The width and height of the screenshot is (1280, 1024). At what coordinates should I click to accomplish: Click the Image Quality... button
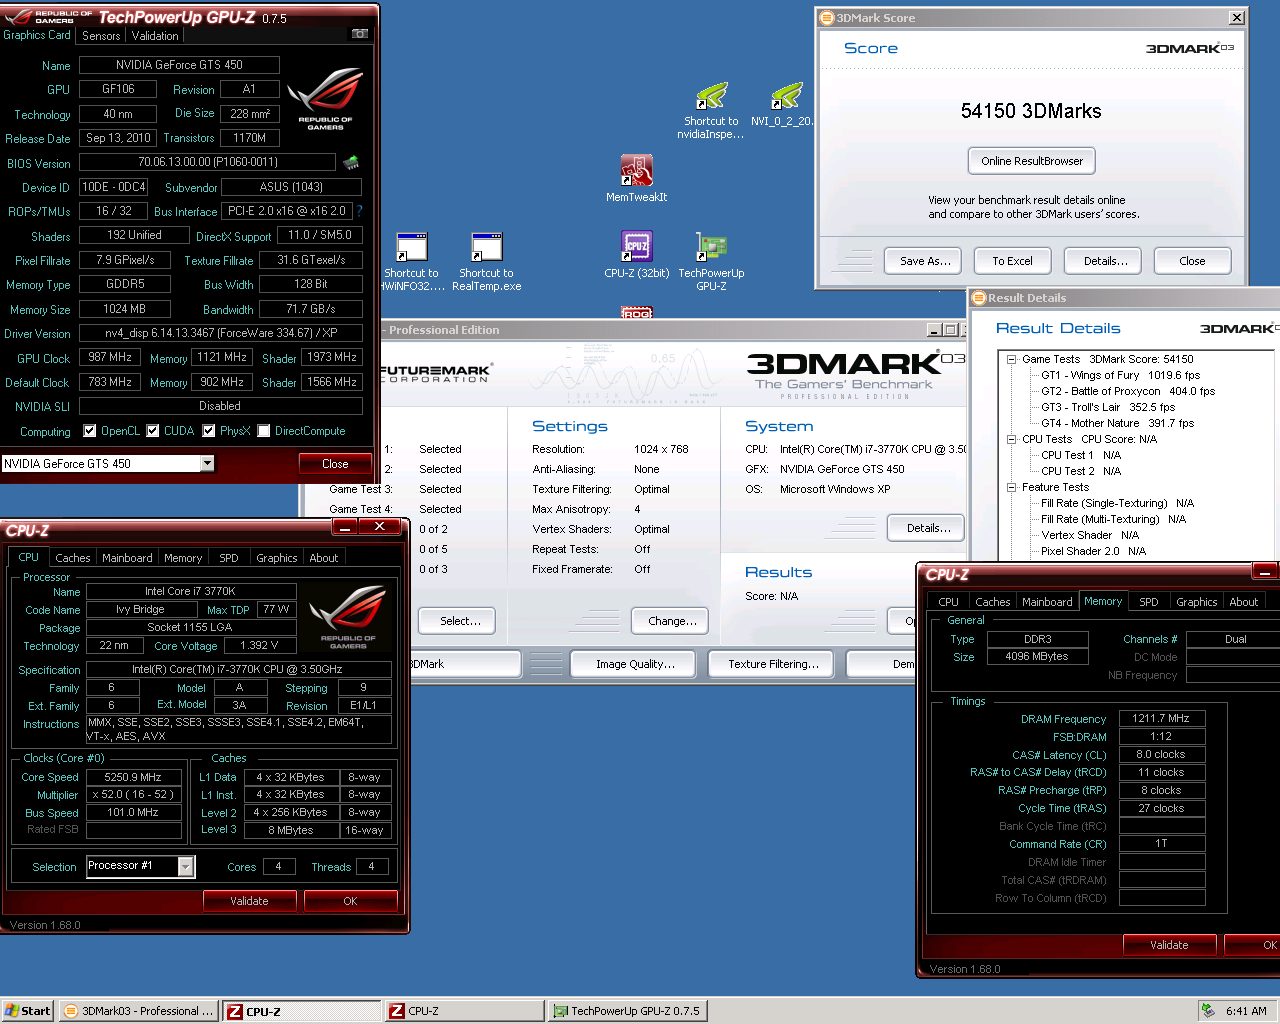point(635,664)
